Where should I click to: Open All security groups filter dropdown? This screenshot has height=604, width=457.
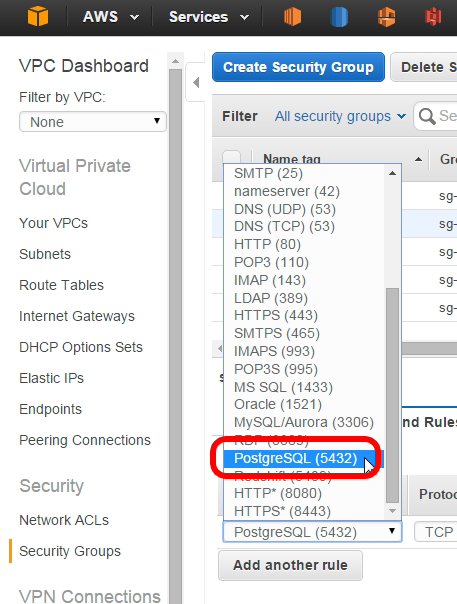(340, 116)
